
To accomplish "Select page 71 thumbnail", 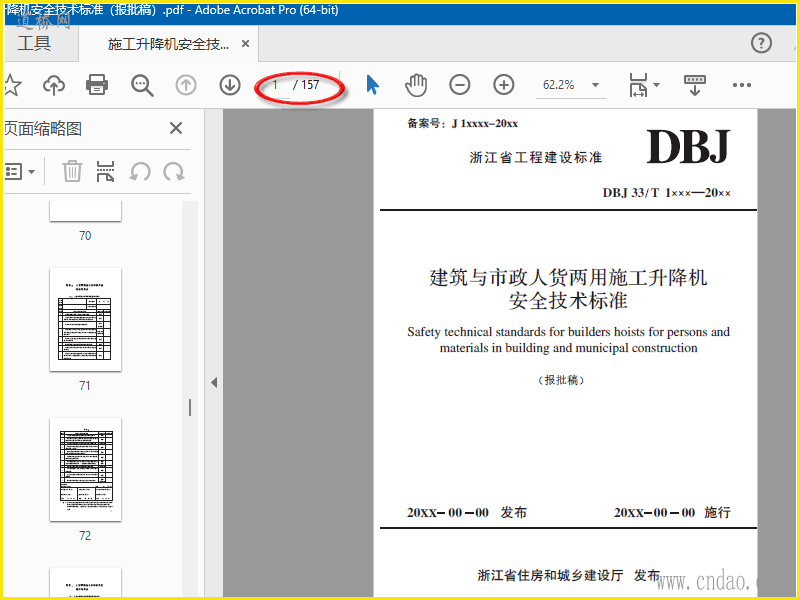I will [x=85, y=319].
